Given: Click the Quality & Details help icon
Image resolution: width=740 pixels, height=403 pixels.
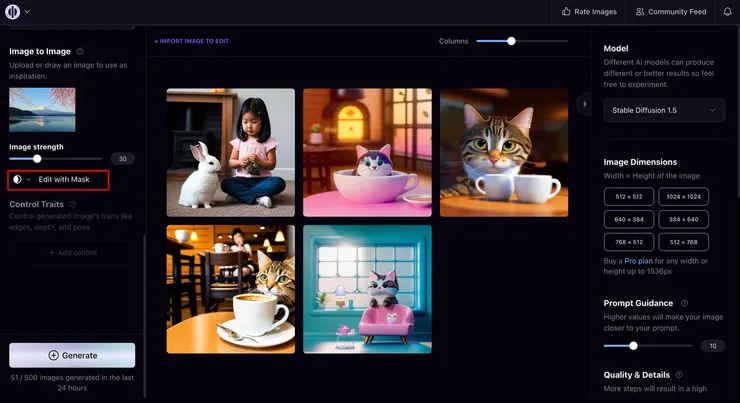Looking at the screenshot, I should (679, 375).
